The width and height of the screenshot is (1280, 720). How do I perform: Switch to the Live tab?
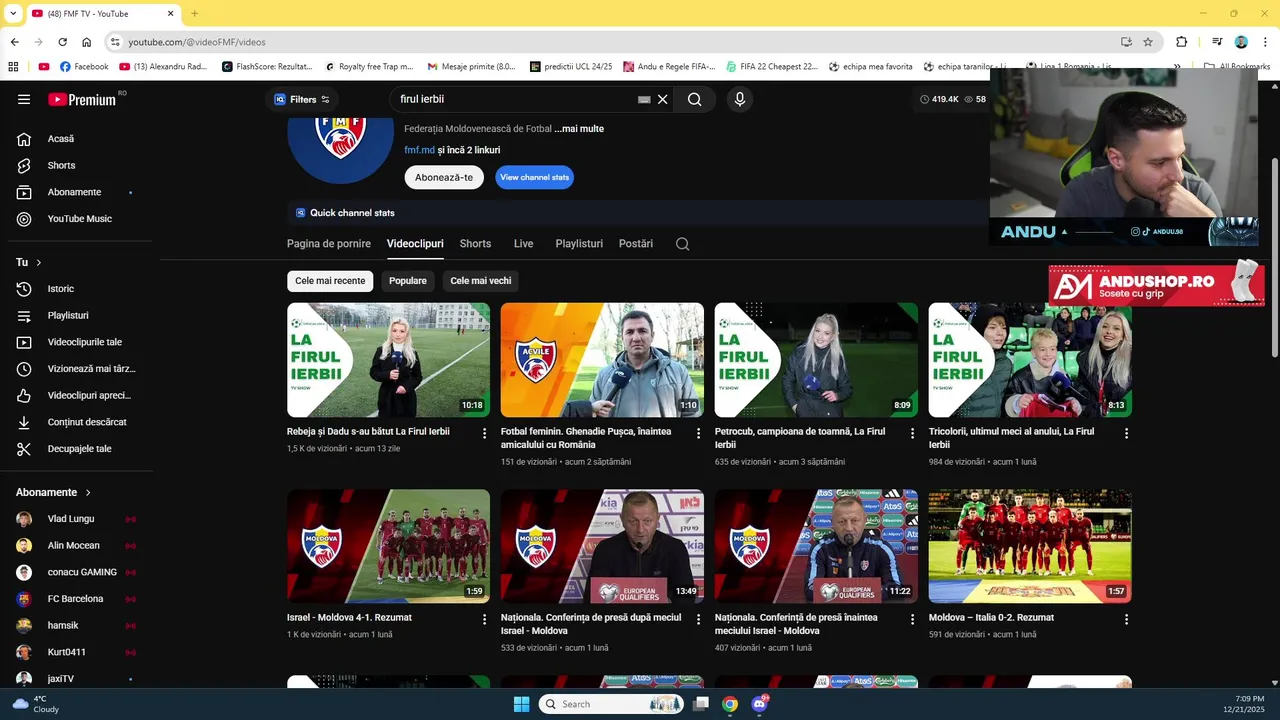coord(524,244)
